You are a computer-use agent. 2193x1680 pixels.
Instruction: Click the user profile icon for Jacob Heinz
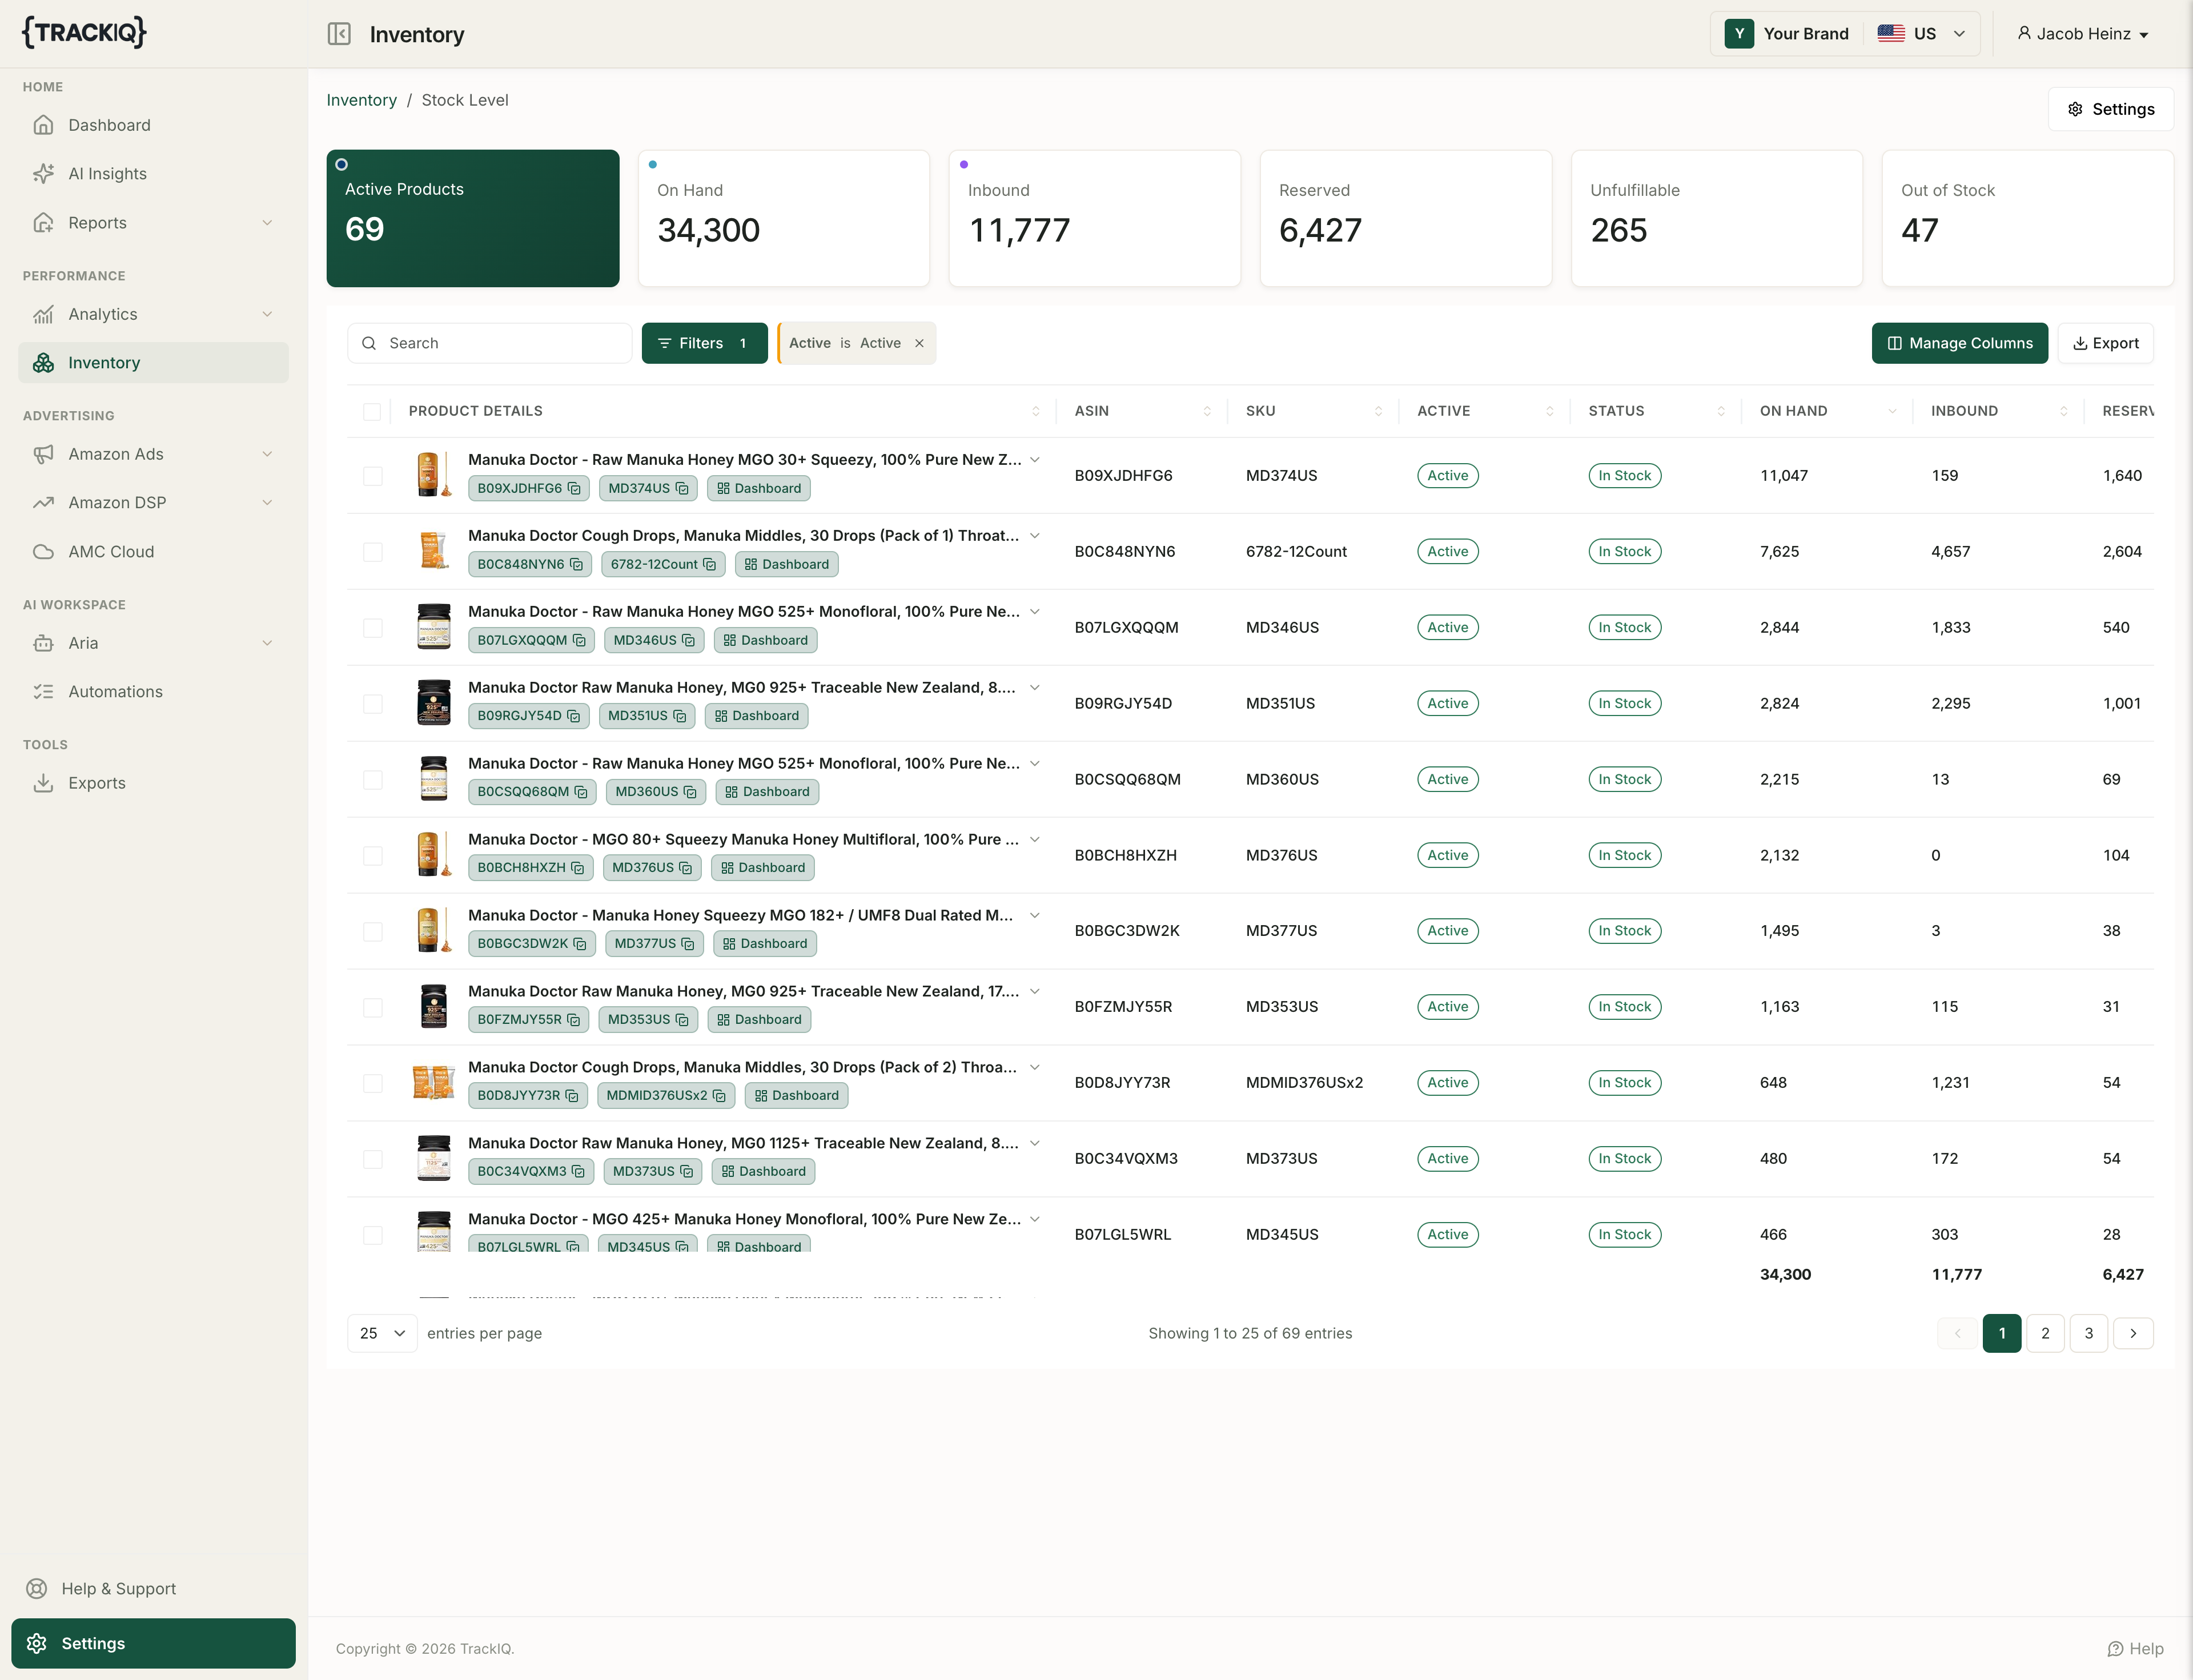[2024, 34]
